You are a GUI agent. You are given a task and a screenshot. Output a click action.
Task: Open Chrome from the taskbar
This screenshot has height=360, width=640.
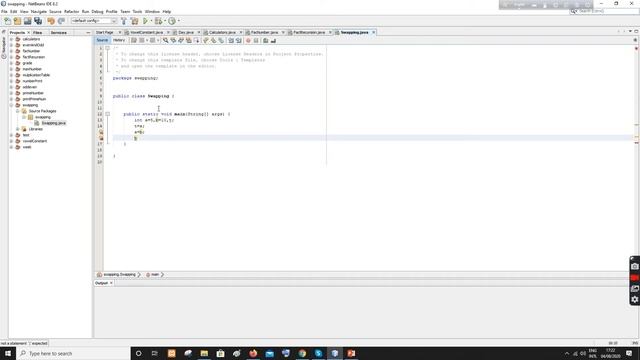click(x=302, y=353)
